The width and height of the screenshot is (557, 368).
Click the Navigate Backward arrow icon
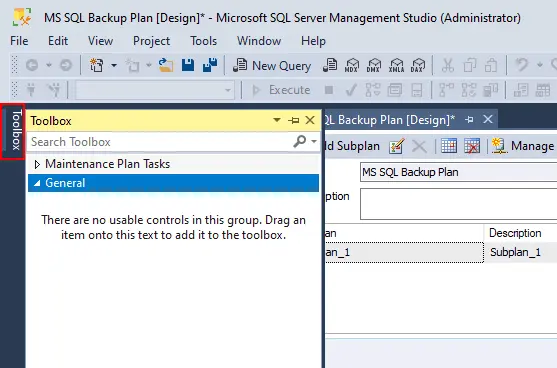32,65
